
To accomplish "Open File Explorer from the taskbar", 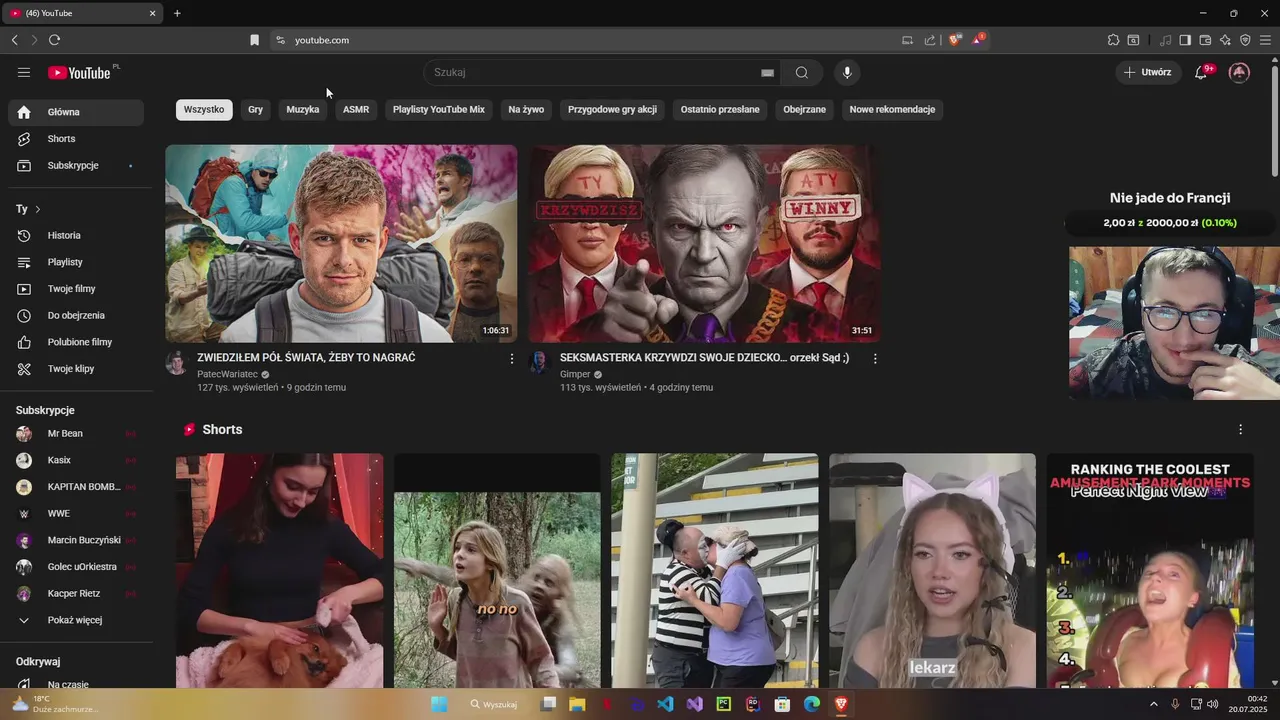I will click(x=577, y=704).
